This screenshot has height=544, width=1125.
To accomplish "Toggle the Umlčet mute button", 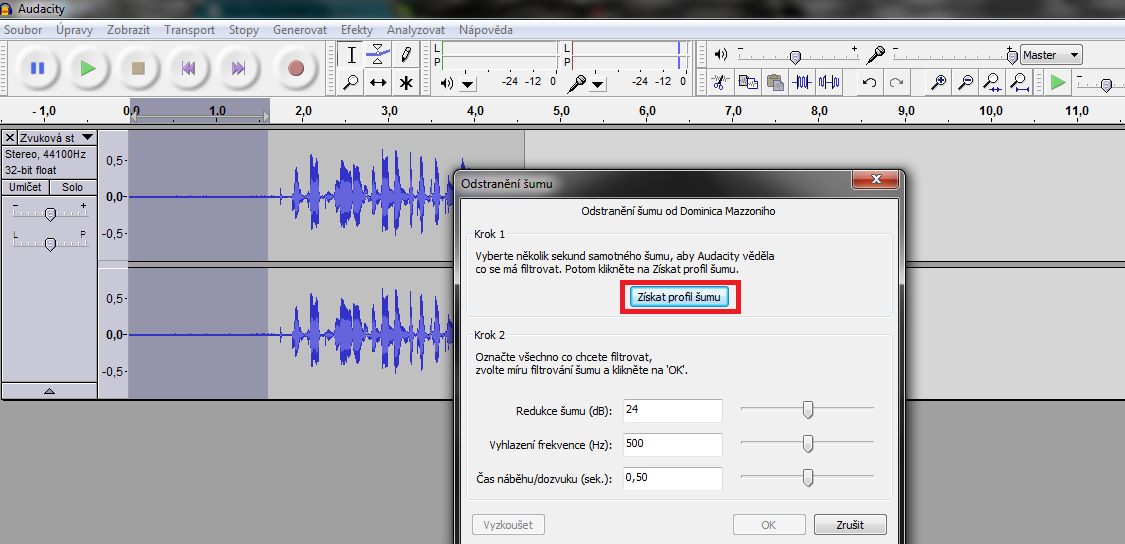I will (25, 187).
